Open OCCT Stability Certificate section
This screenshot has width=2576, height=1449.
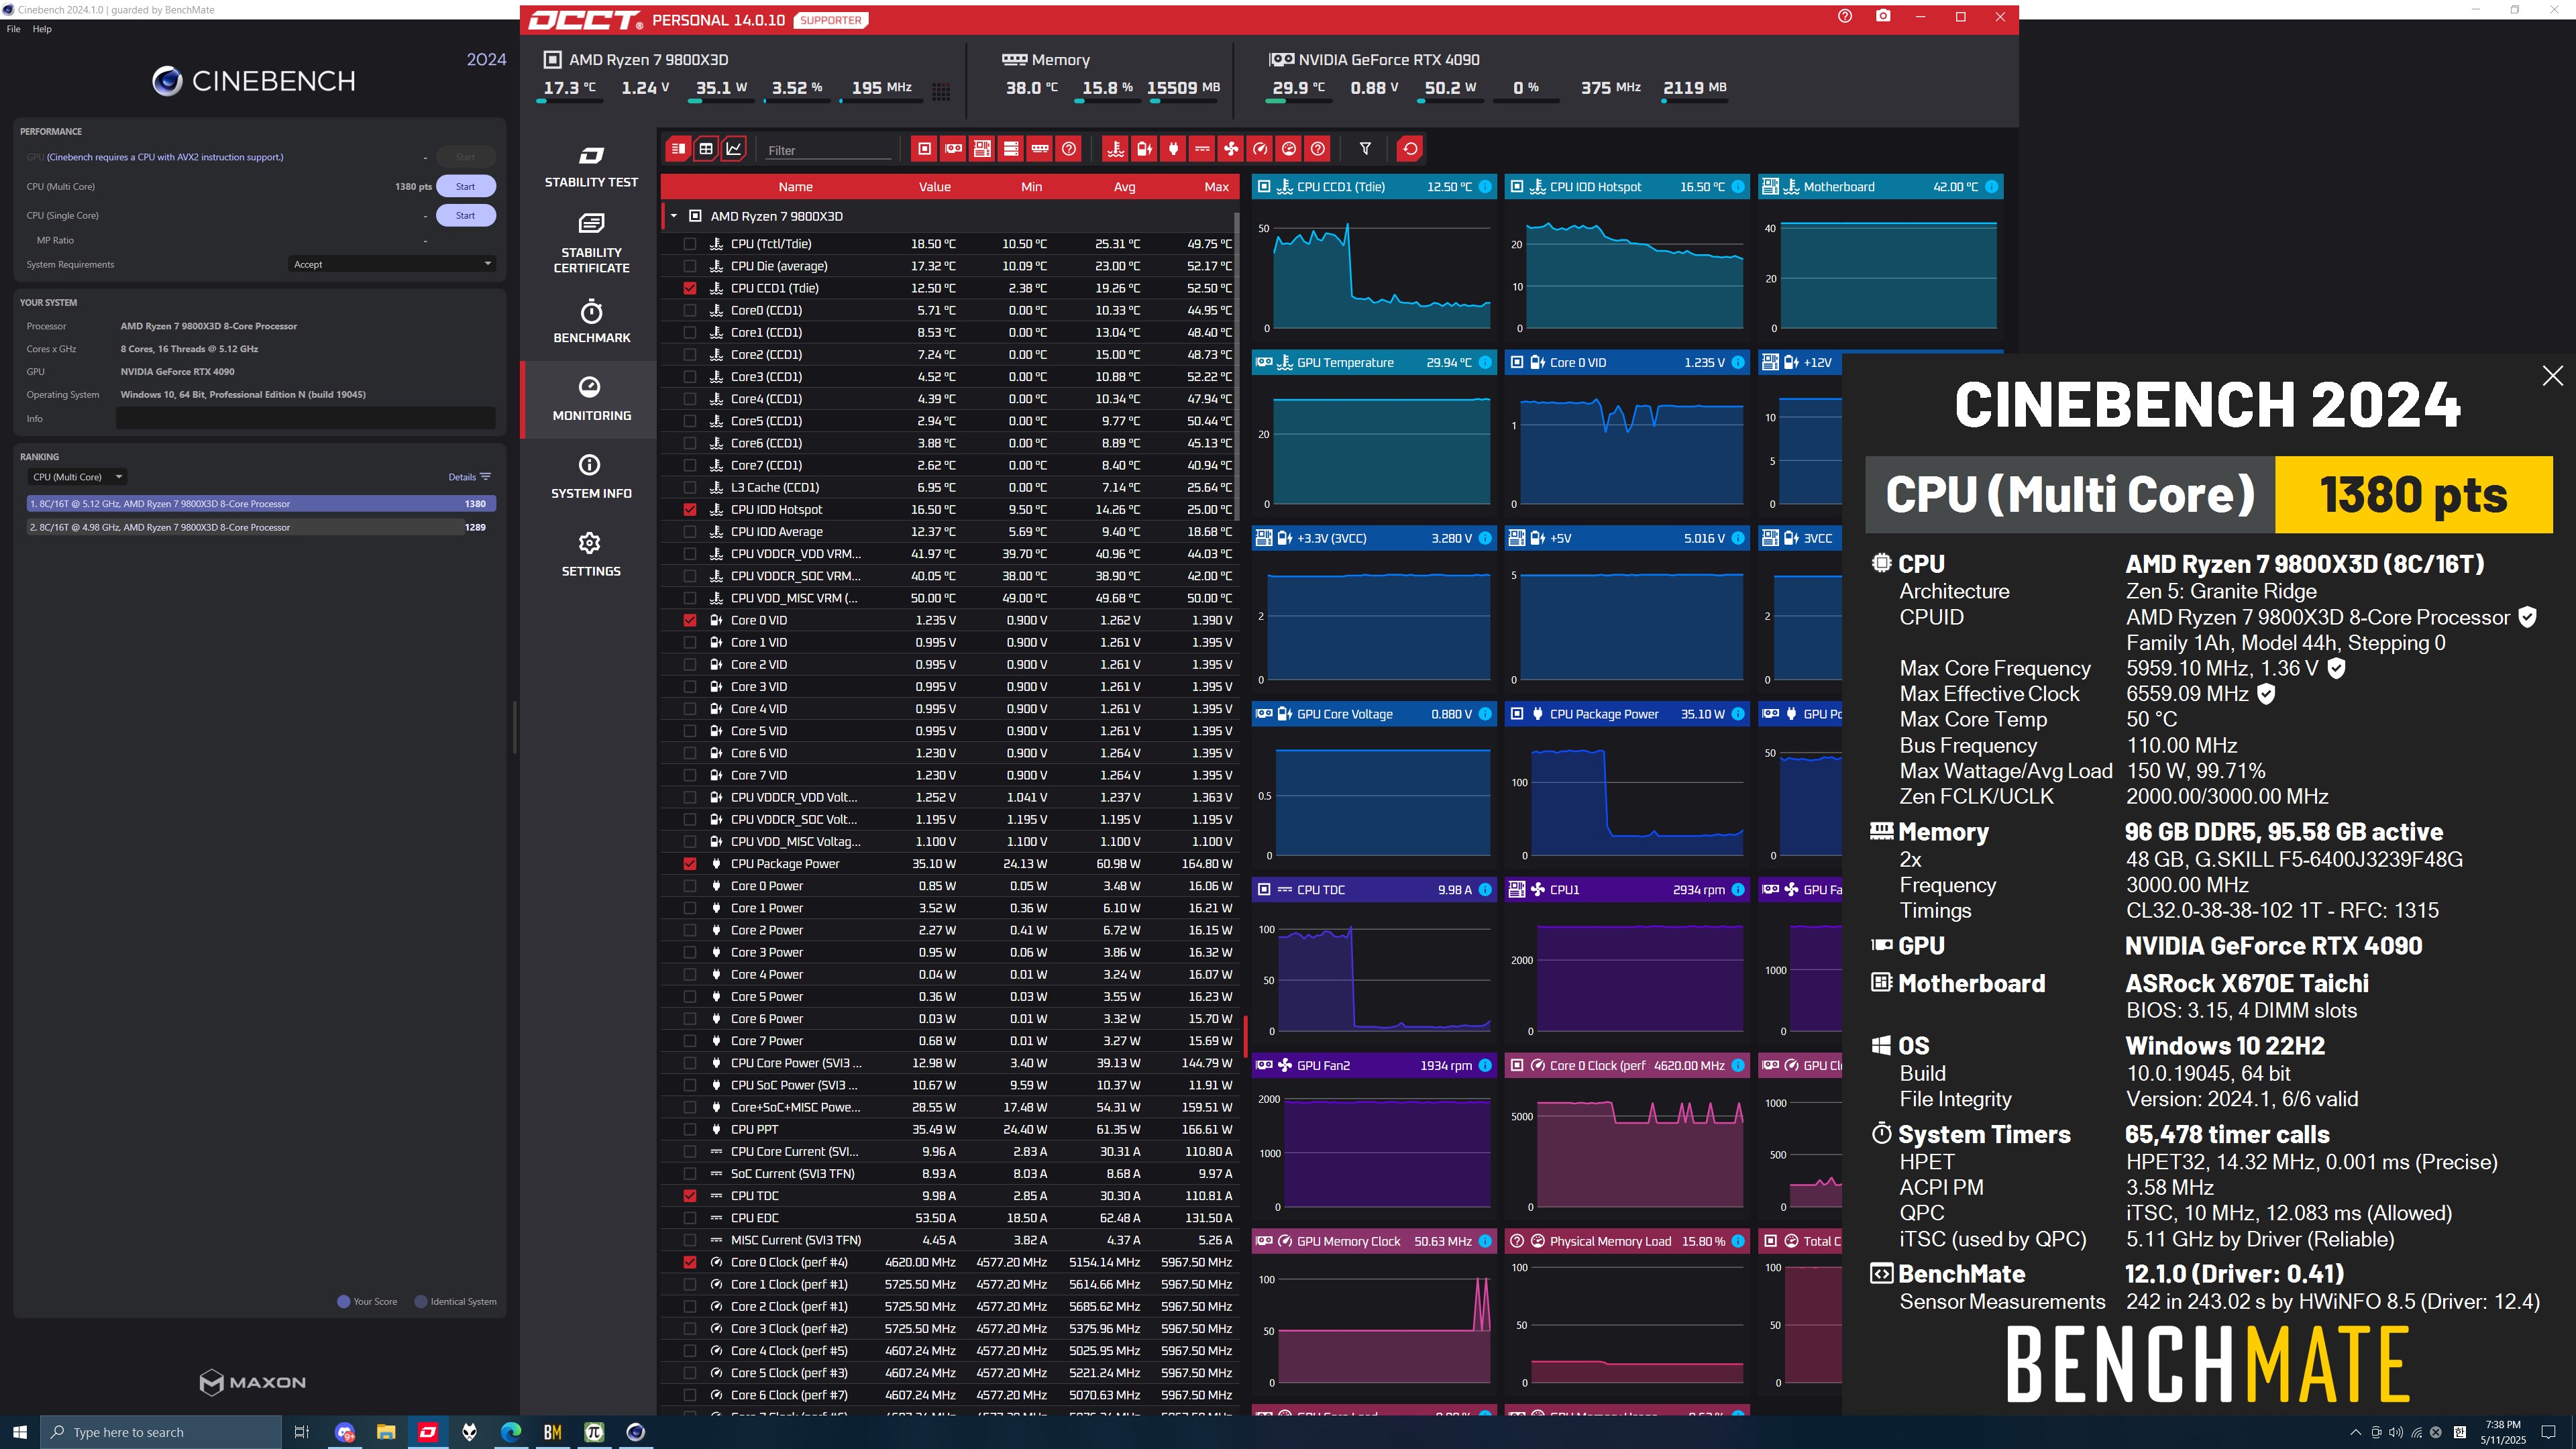click(x=590, y=243)
